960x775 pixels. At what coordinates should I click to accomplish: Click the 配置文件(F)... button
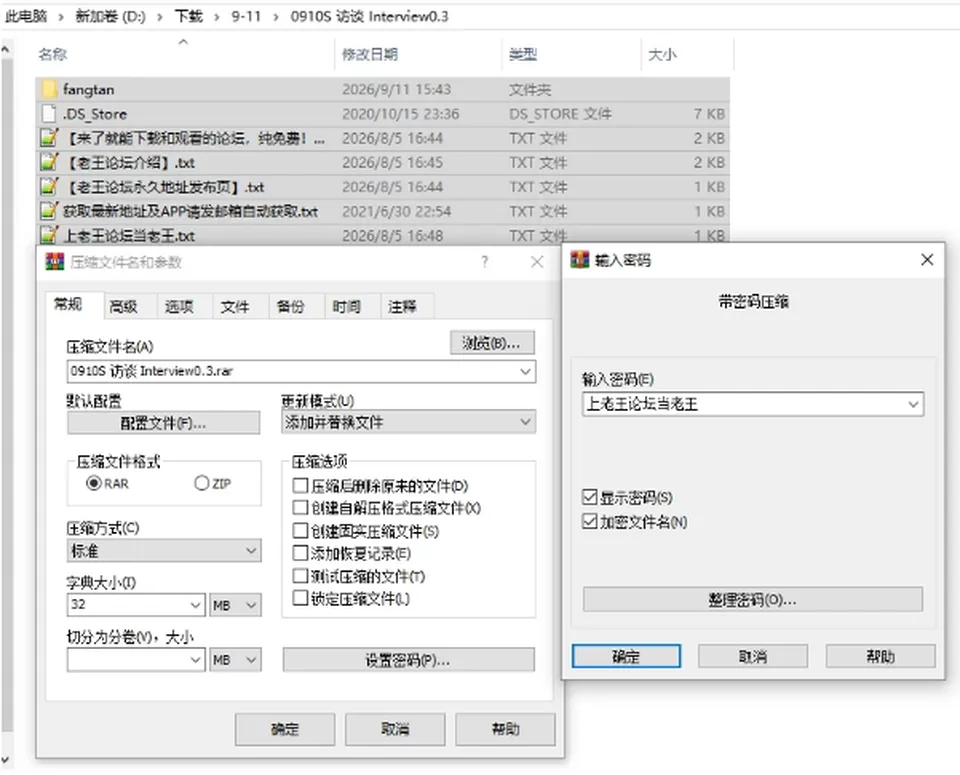[163, 423]
